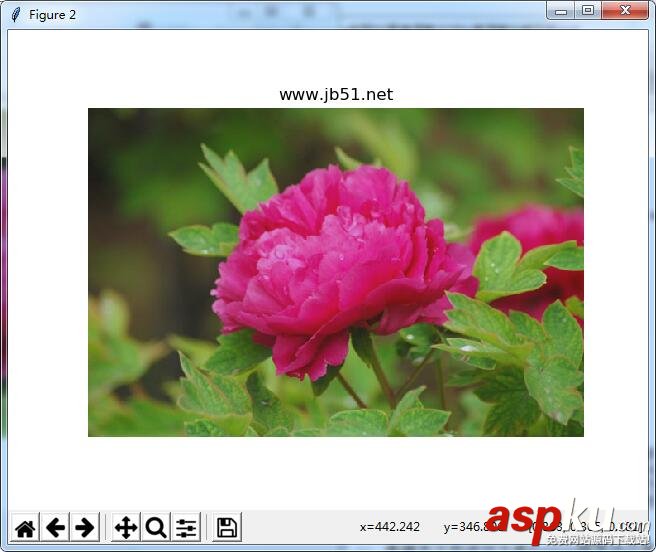Go back to the previous view

pyautogui.click(x=55, y=527)
